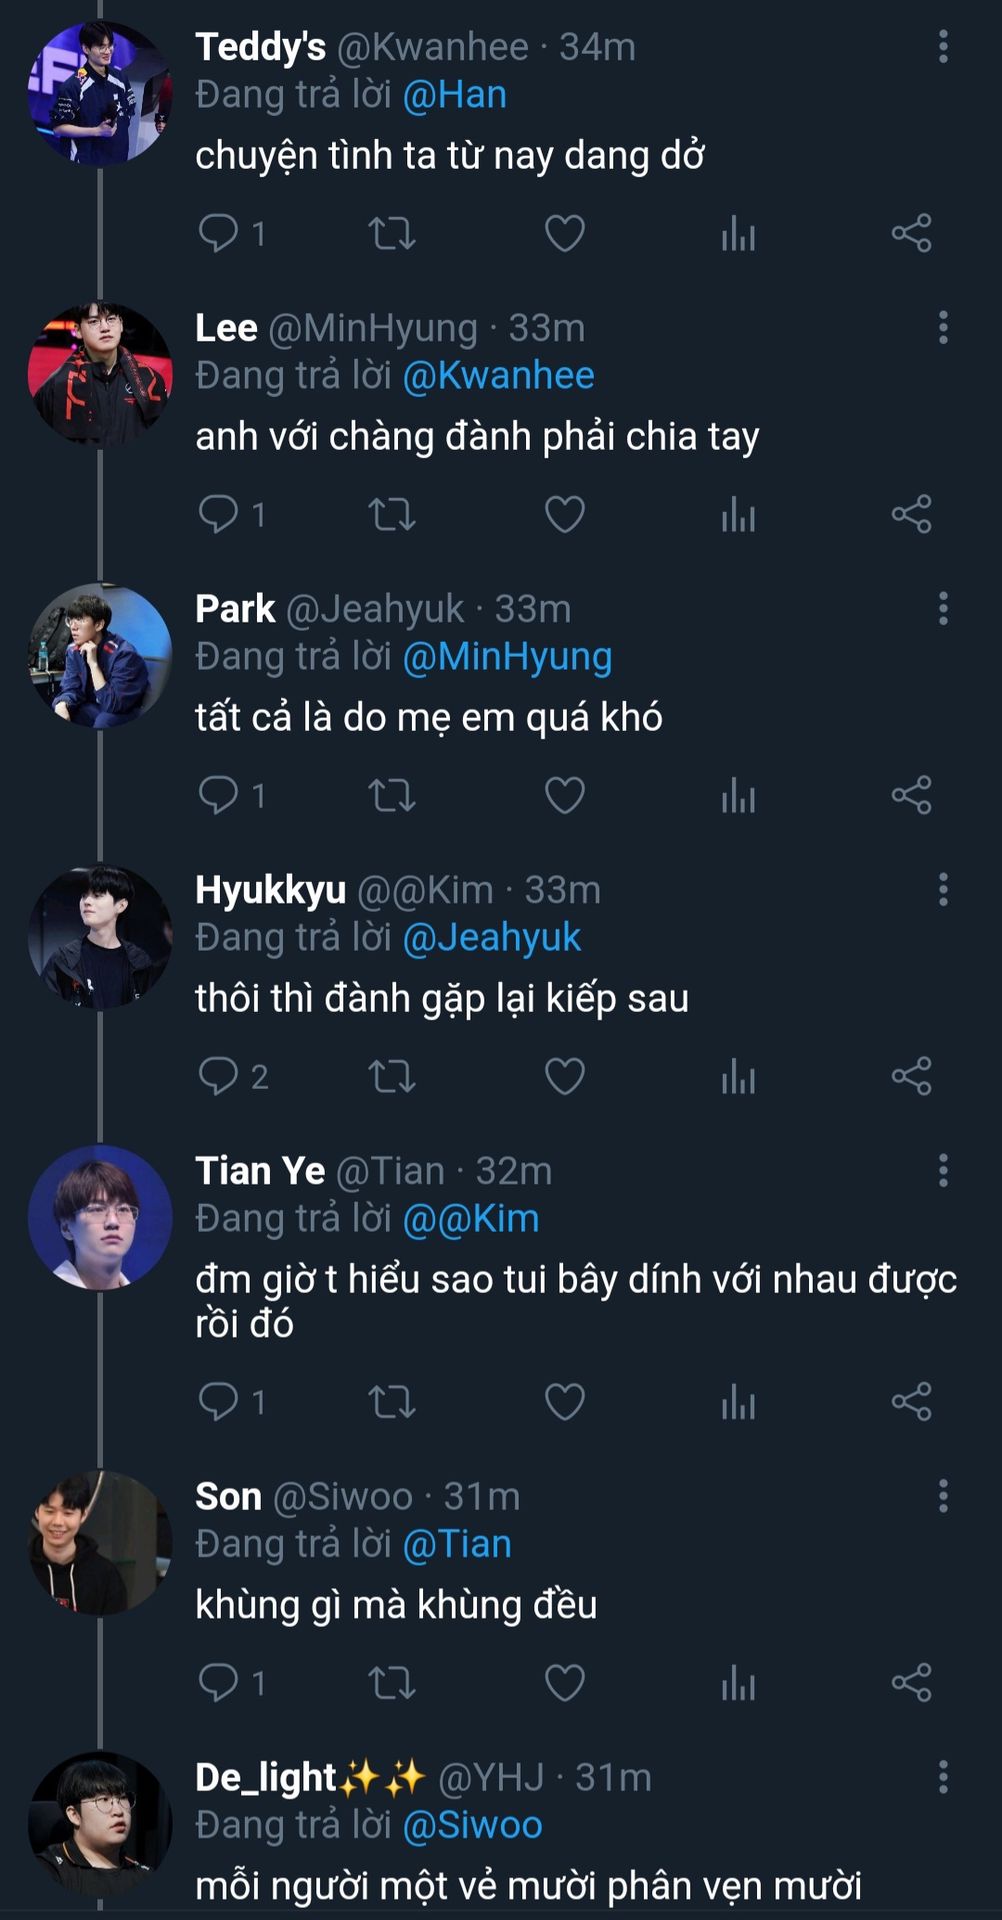Like Tian Ye's tweet

click(x=564, y=1402)
